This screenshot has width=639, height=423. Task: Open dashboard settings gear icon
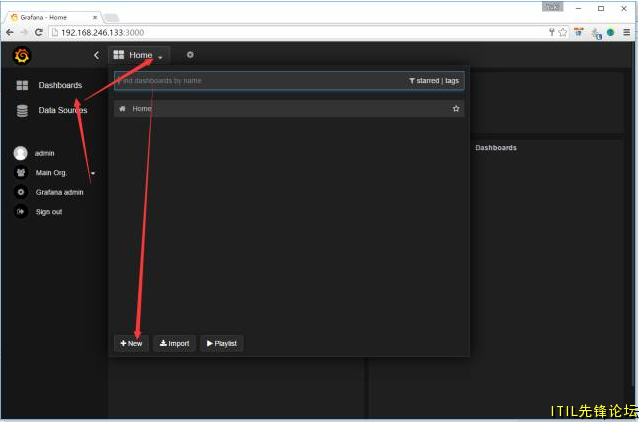pos(190,55)
